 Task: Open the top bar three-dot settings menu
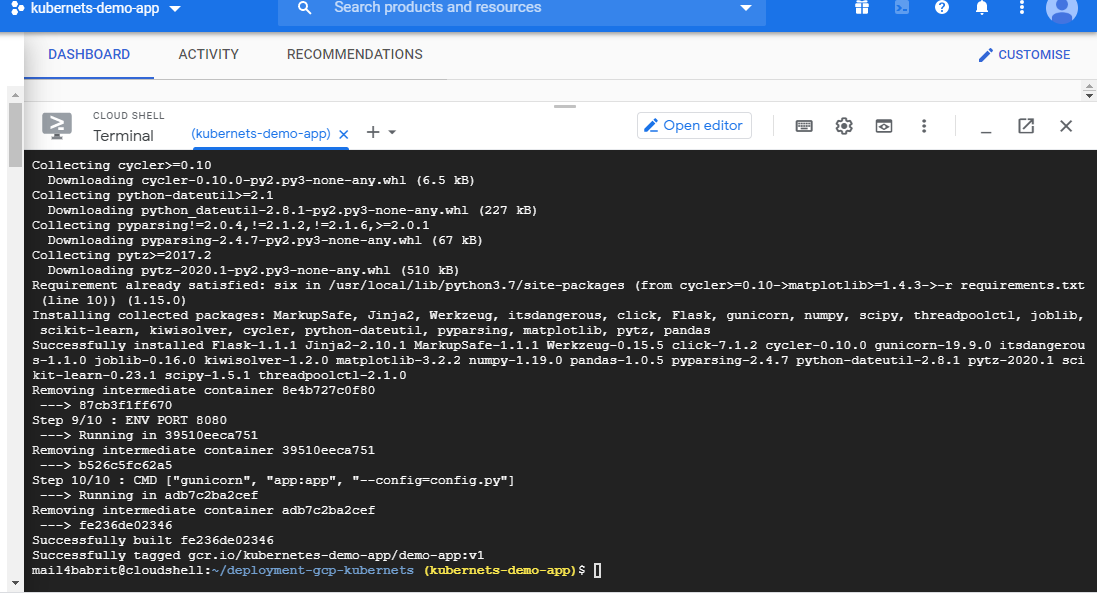(x=1021, y=8)
